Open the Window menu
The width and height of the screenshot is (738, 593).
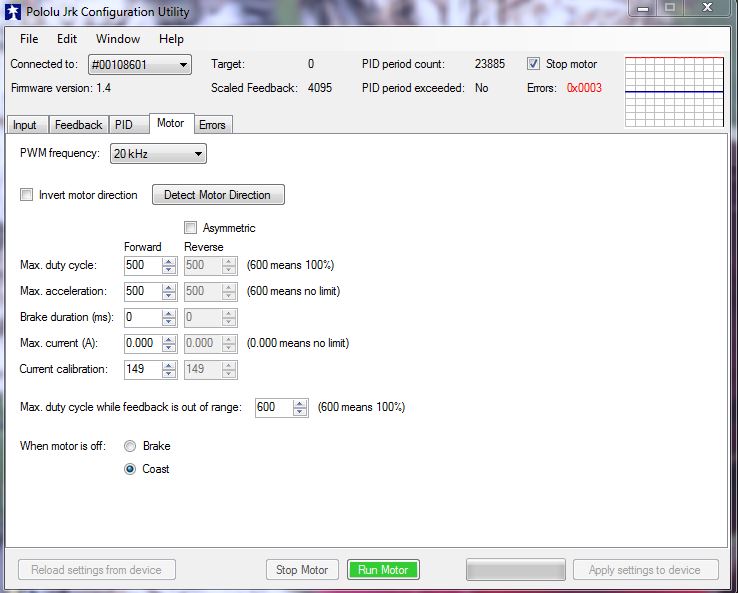click(118, 39)
